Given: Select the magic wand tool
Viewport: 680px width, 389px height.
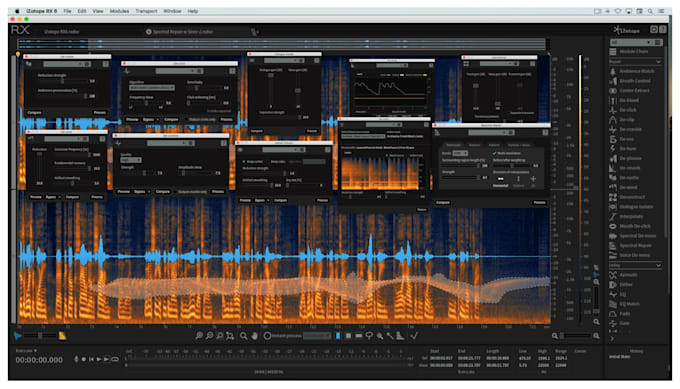Looking at the screenshot, I should tap(390, 336).
